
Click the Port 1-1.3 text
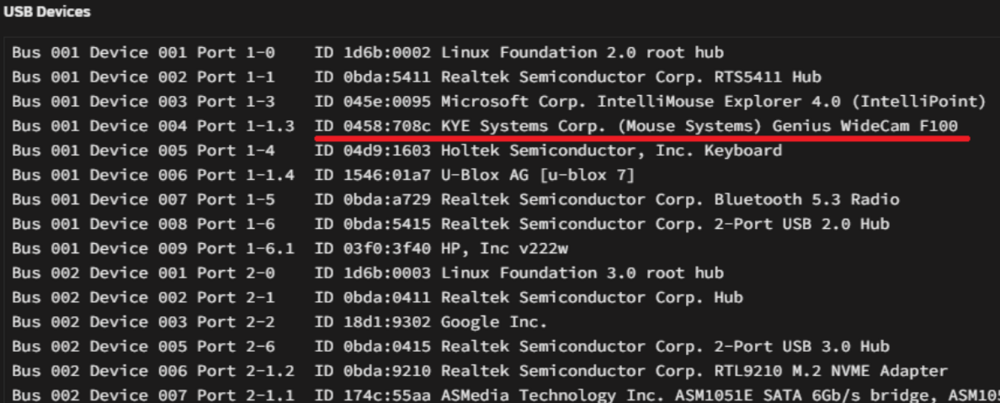[246, 126]
